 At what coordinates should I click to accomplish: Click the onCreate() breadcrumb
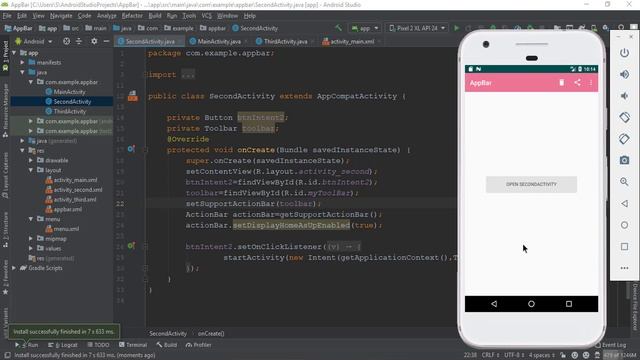(211, 333)
